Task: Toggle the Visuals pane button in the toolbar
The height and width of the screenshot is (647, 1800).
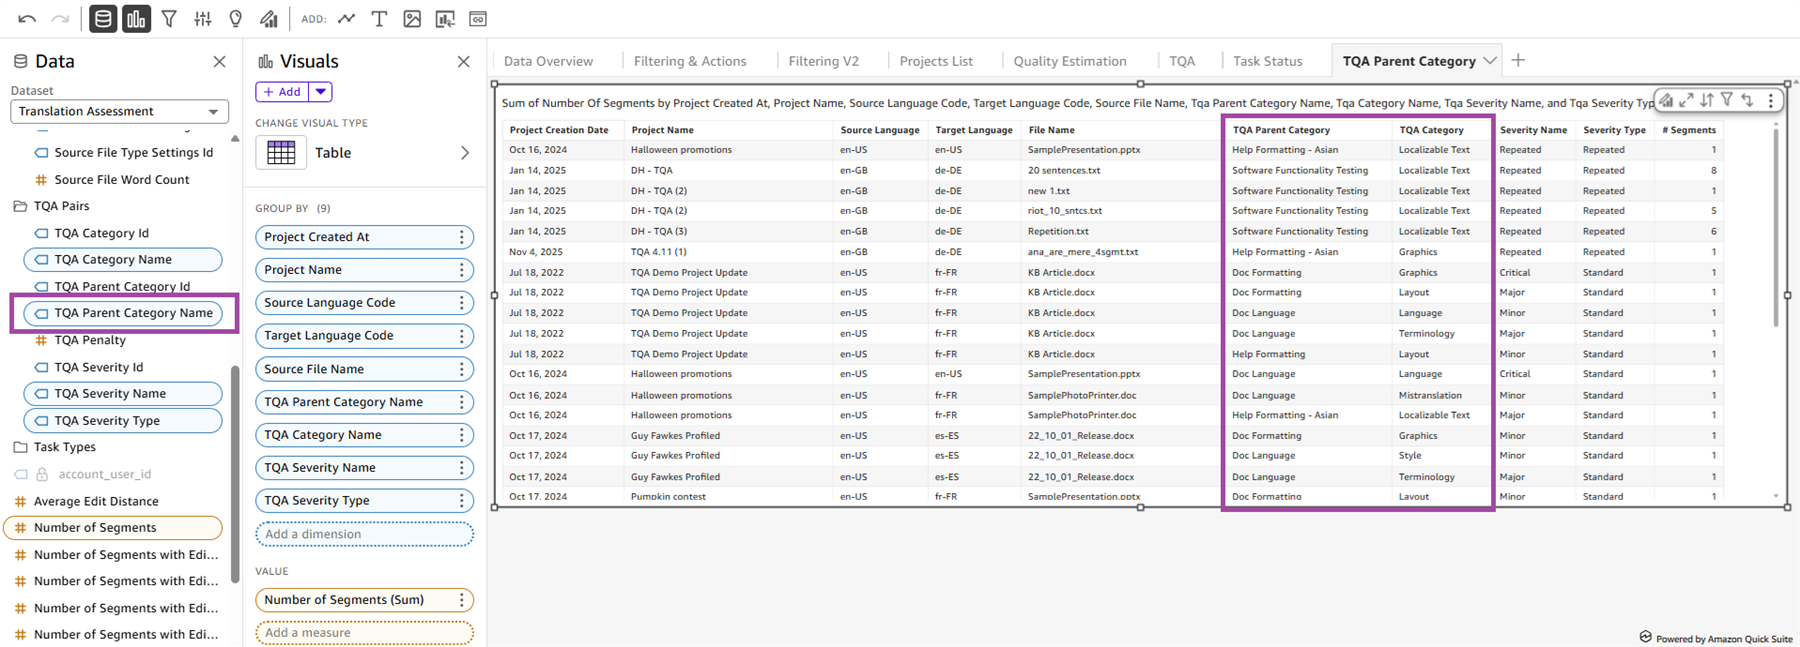Action: 136,19
